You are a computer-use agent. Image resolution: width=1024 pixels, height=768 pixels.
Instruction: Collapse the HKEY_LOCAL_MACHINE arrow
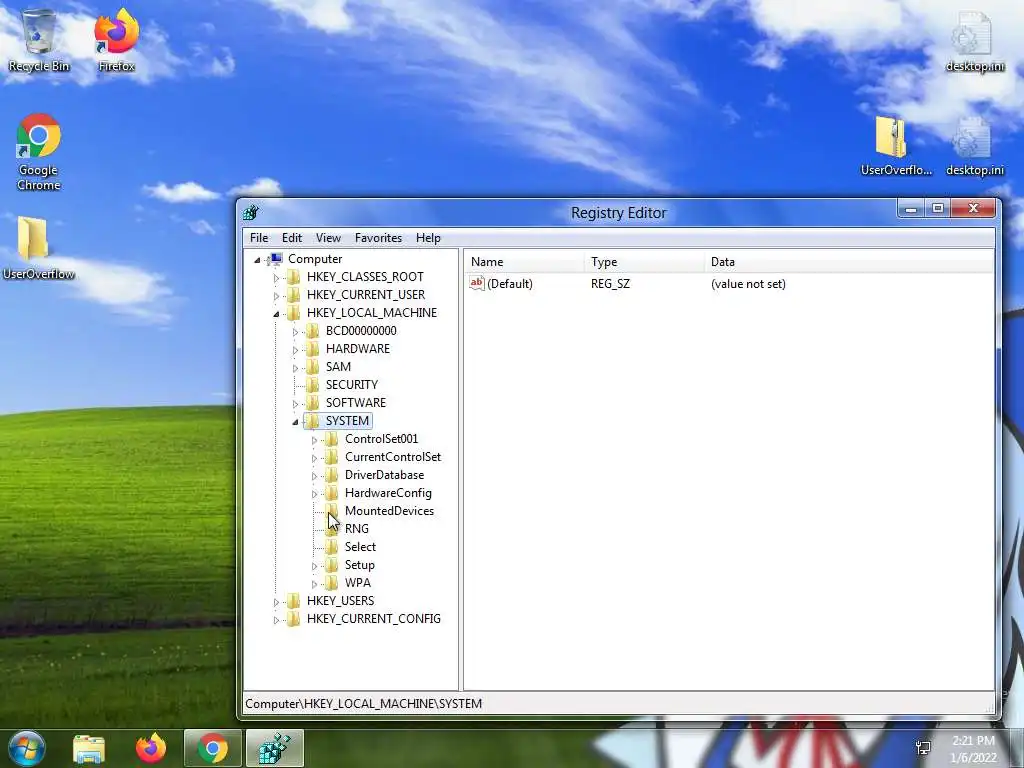pos(276,314)
